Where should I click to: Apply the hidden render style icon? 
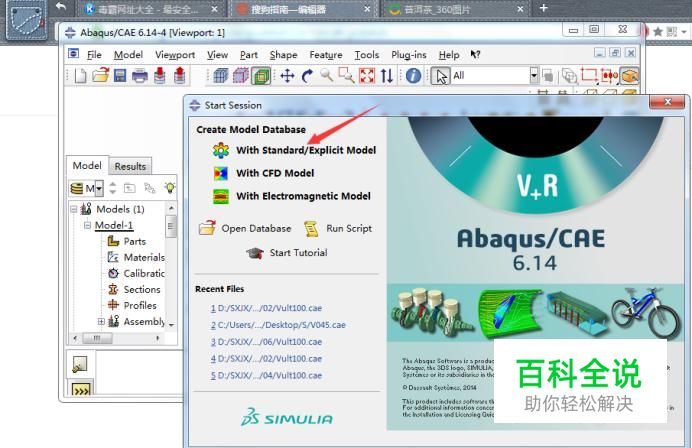click(x=241, y=76)
